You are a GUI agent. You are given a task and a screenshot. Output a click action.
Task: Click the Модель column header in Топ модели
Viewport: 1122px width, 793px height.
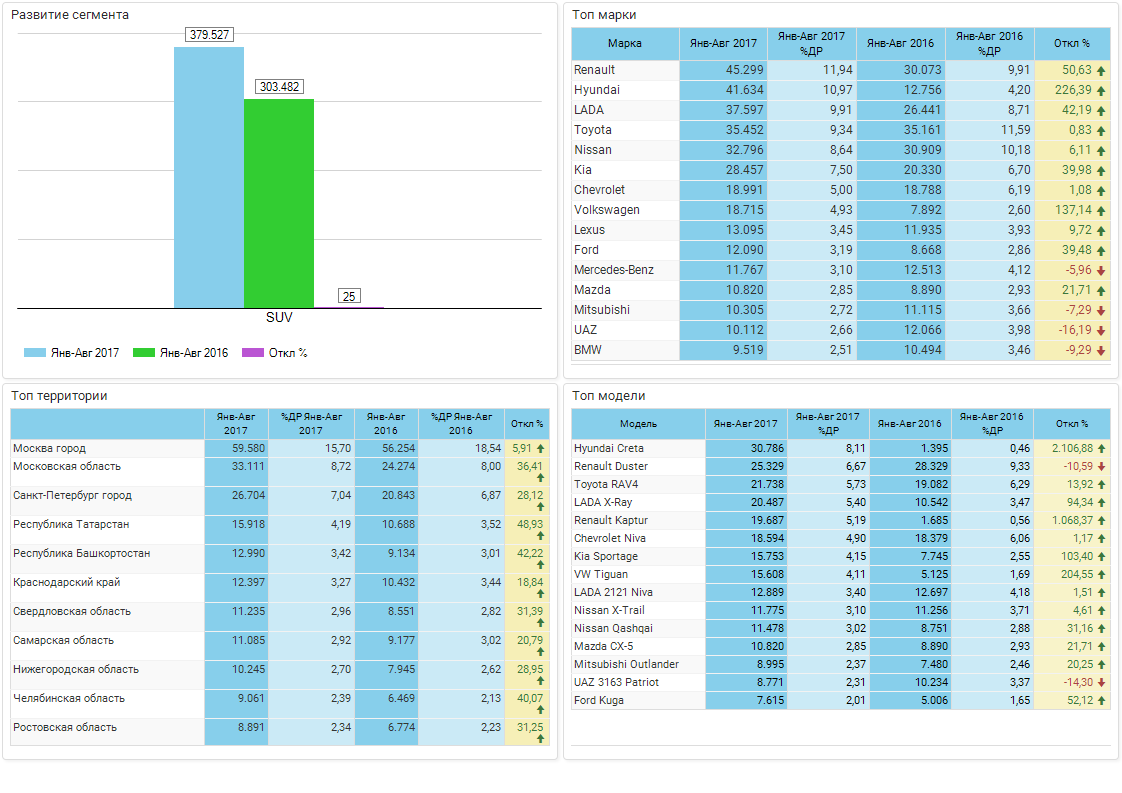pos(638,424)
